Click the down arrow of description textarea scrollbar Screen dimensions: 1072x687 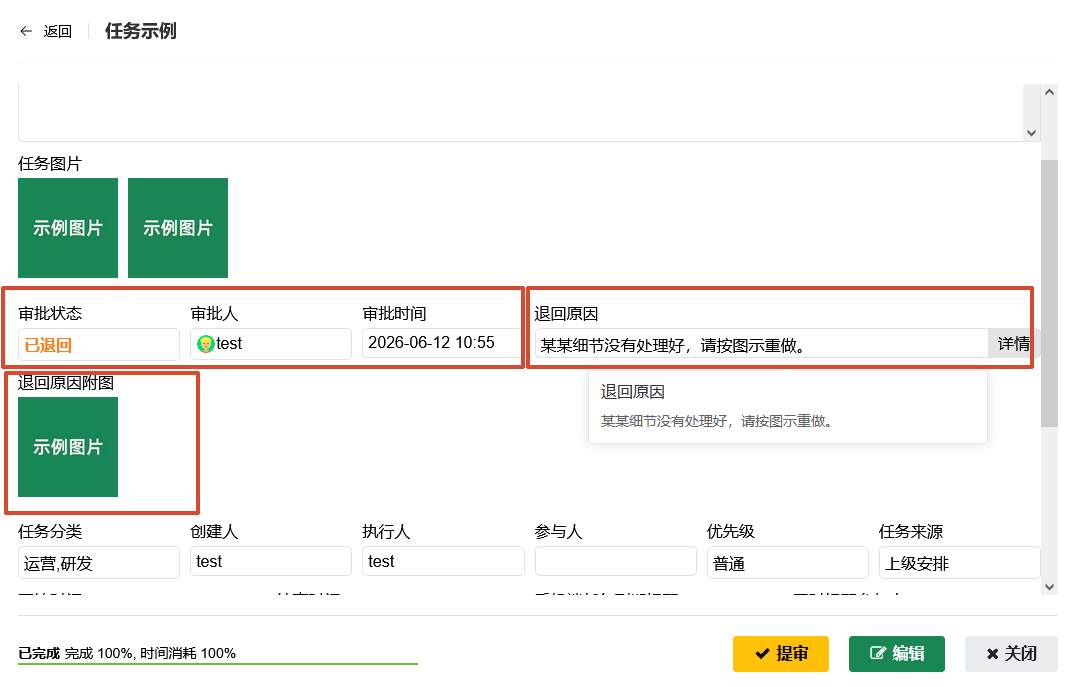pyautogui.click(x=1032, y=133)
